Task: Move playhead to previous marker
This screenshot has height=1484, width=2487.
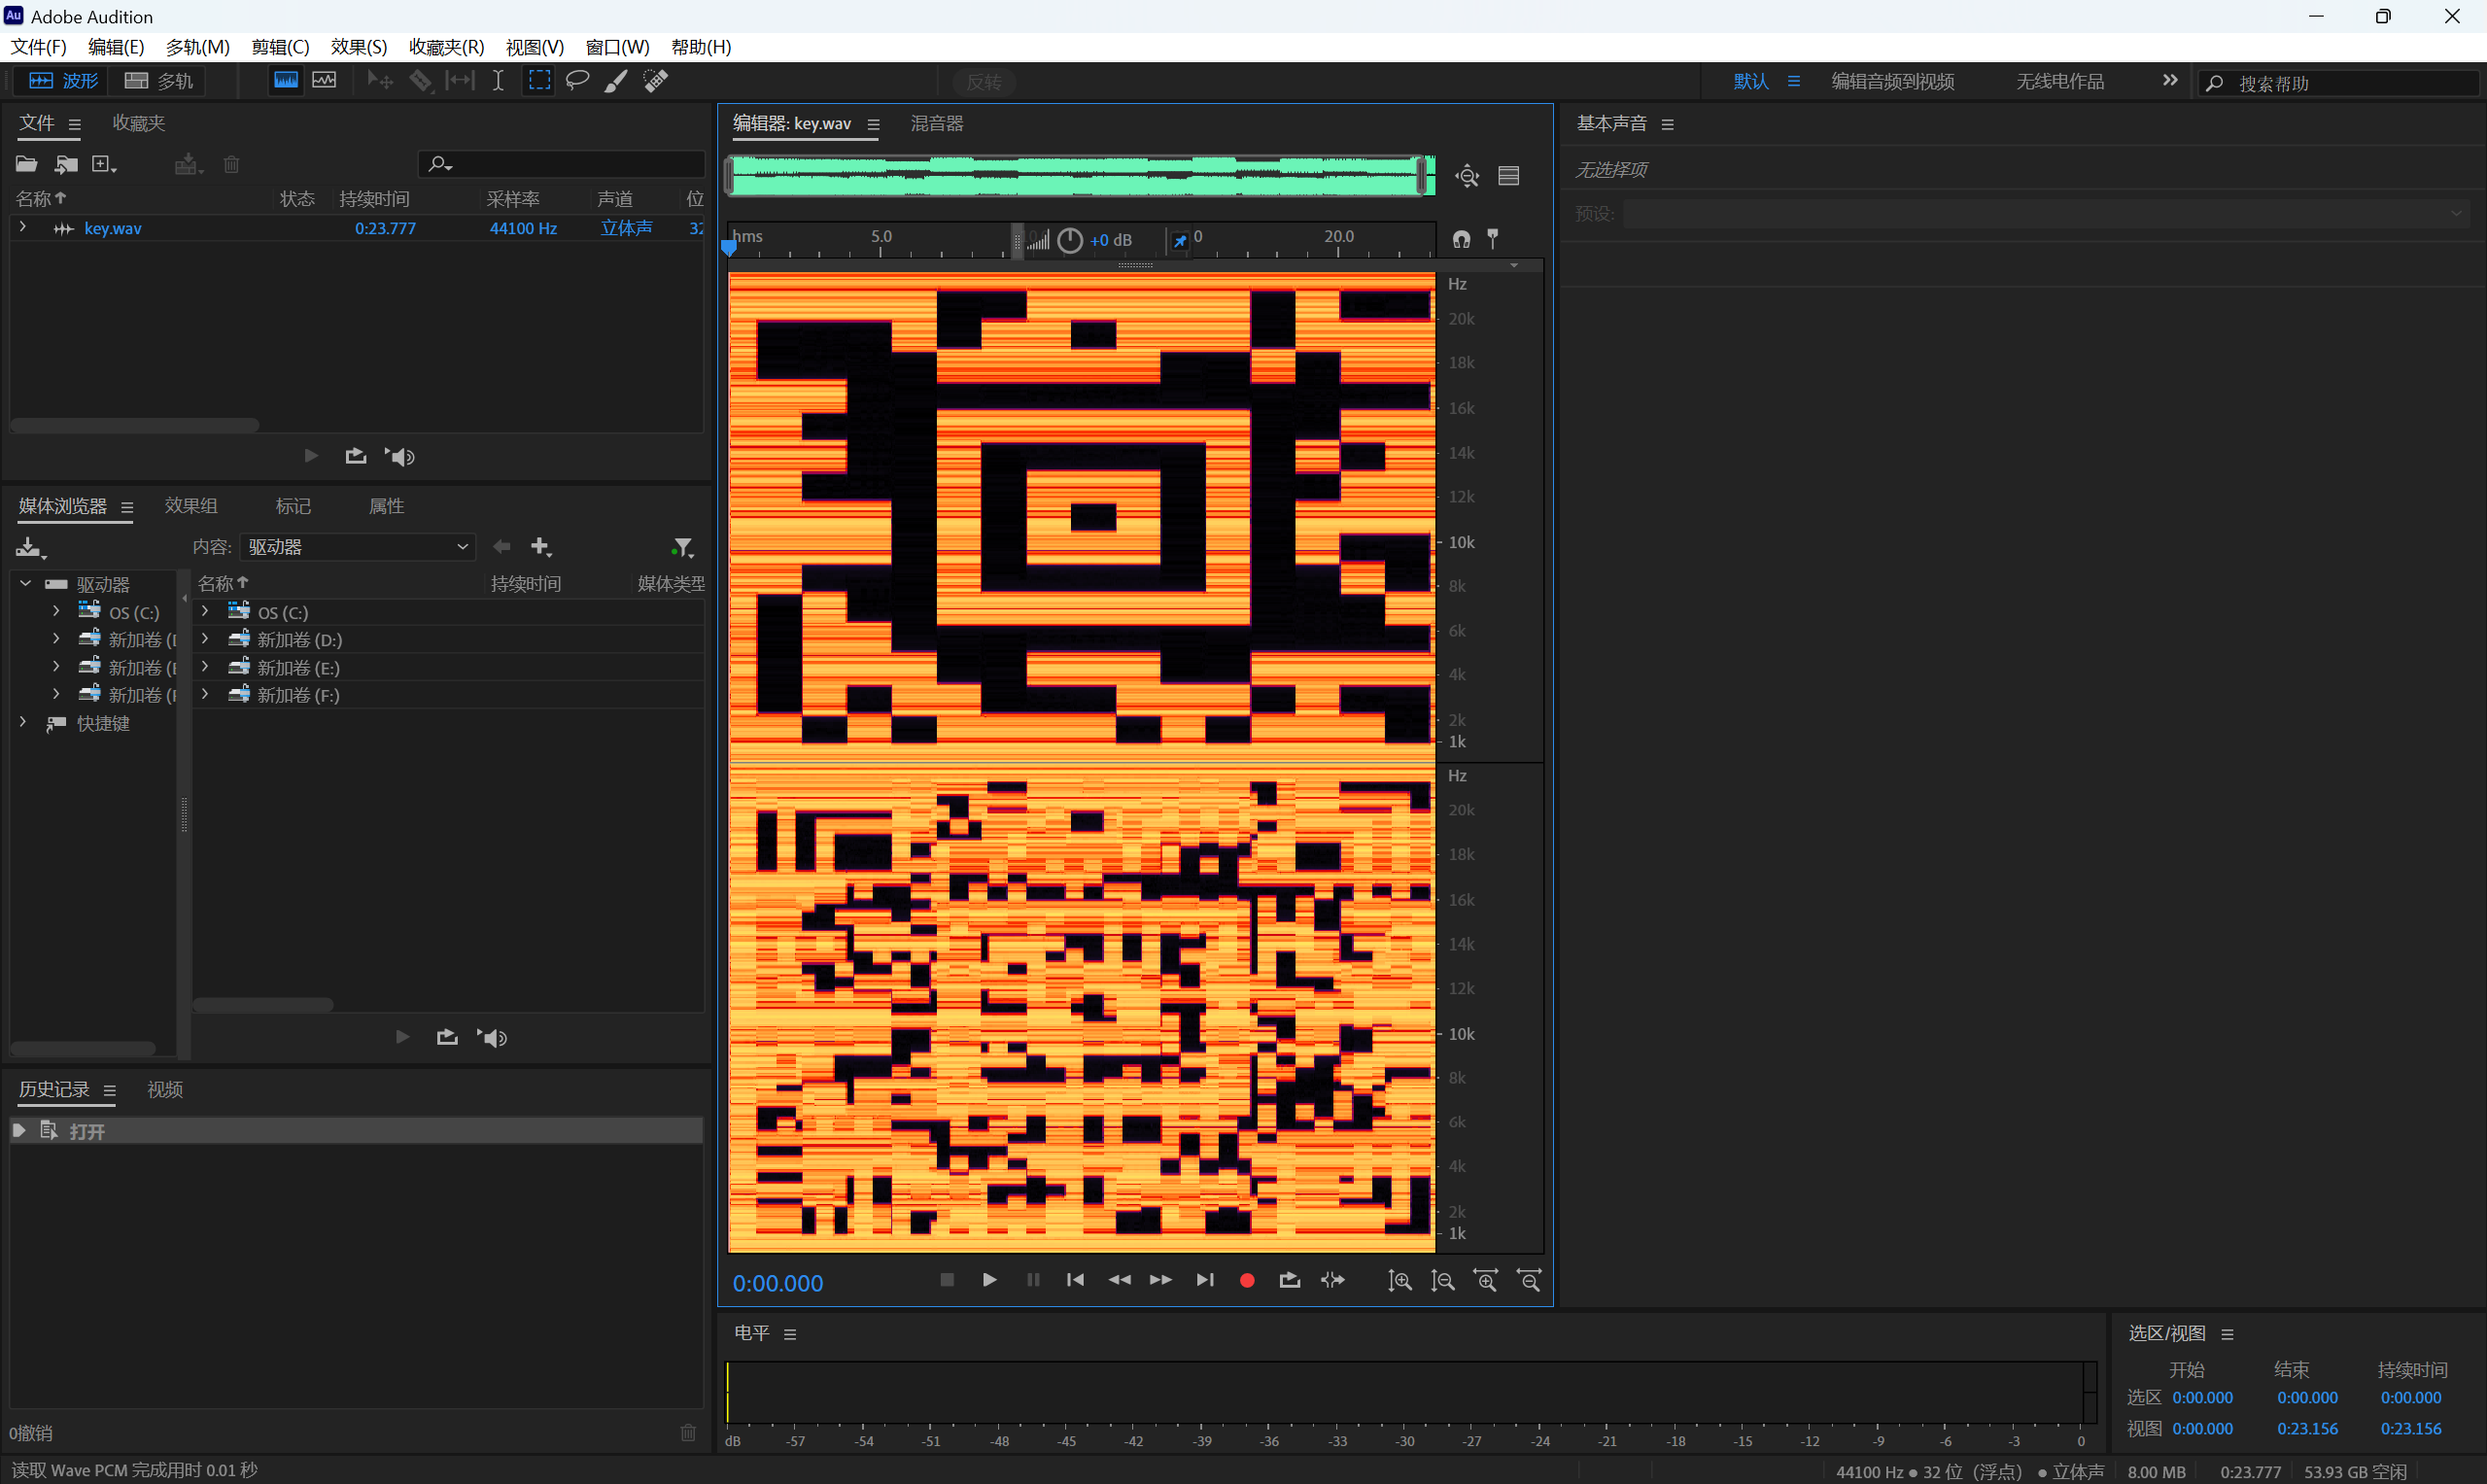Action: click(x=1075, y=1280)
